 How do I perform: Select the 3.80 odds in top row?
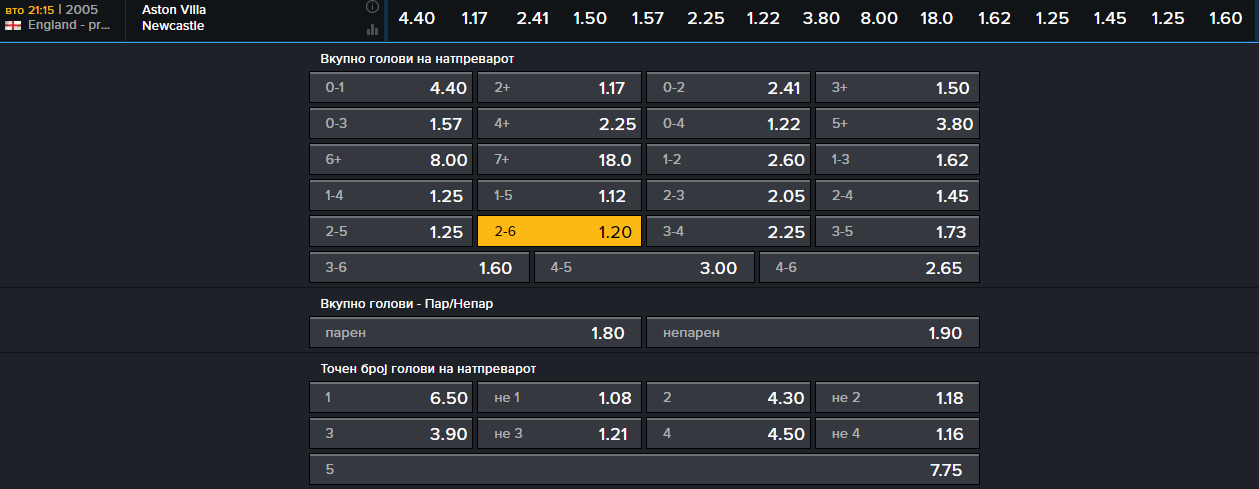(821, 19)
